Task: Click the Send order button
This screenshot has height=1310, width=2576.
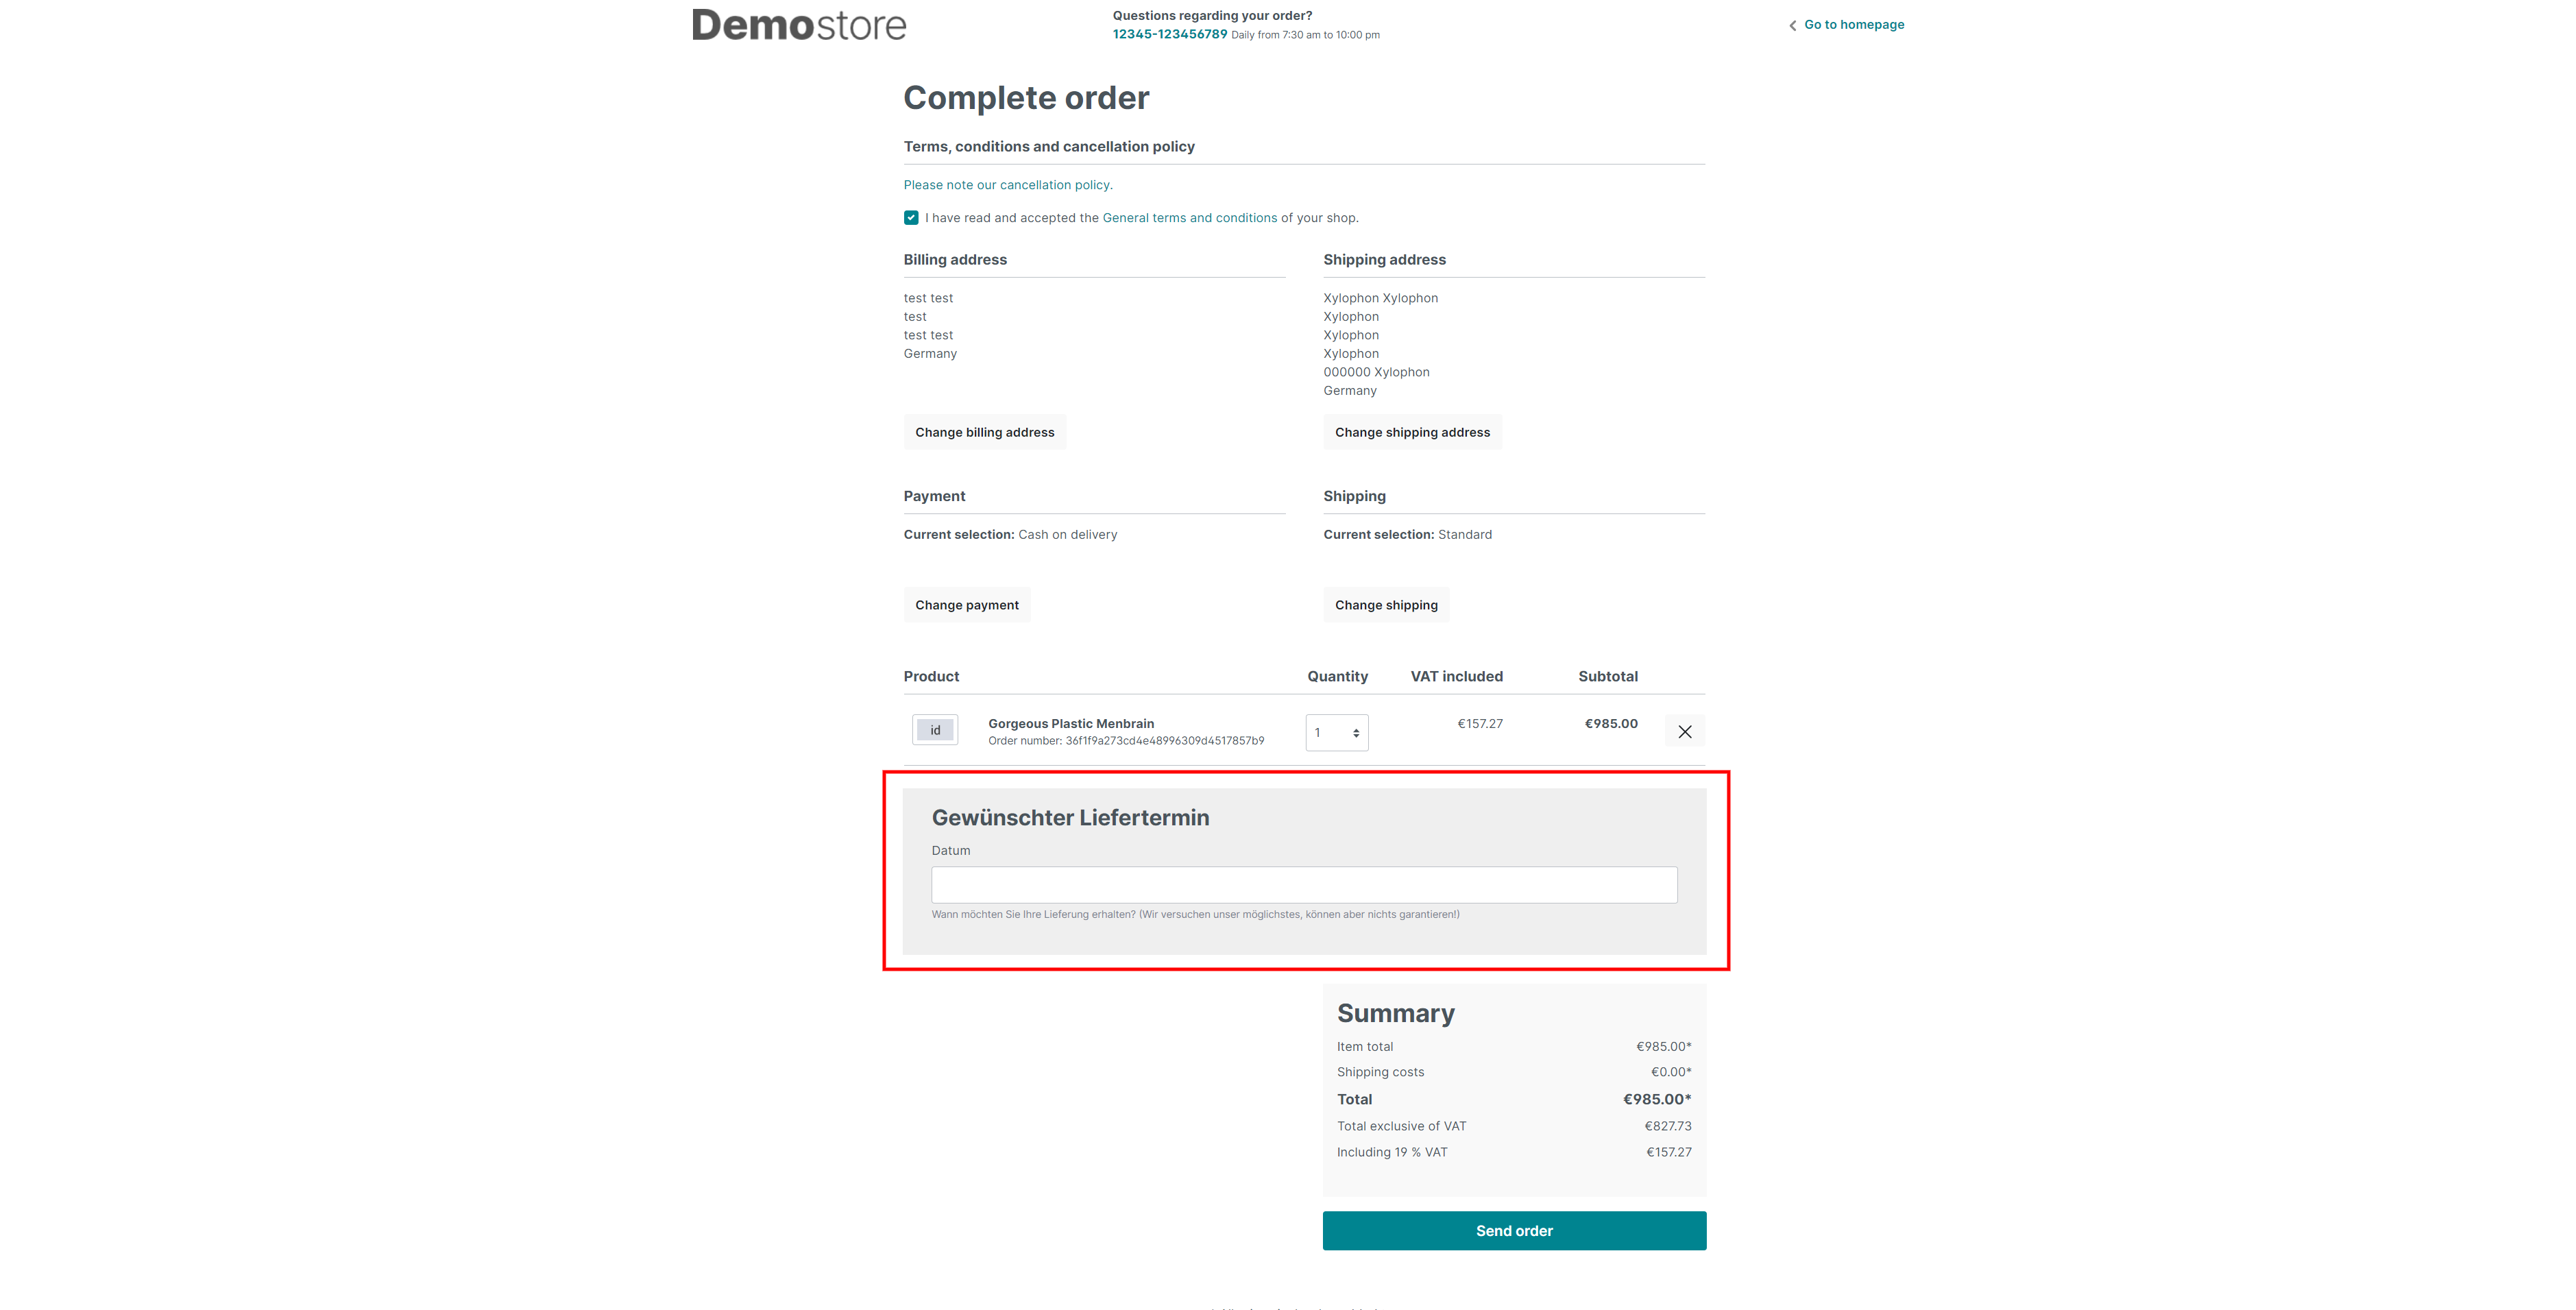Action: click(1514, 1230)
